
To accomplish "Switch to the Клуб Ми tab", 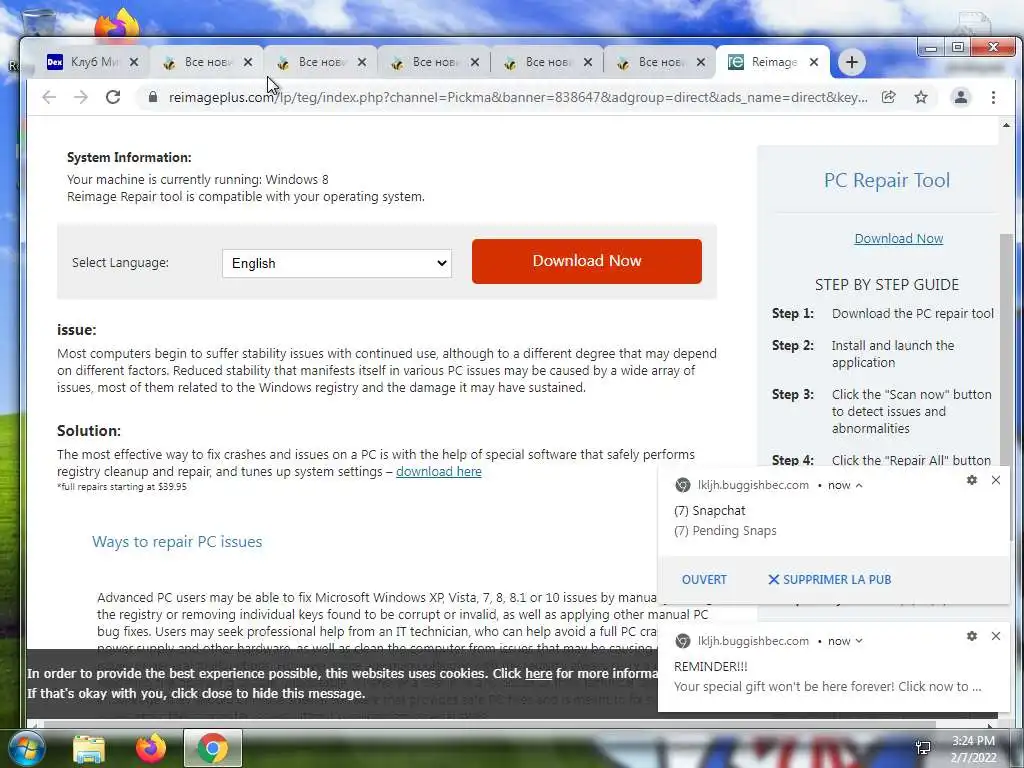I will (93, 62).
